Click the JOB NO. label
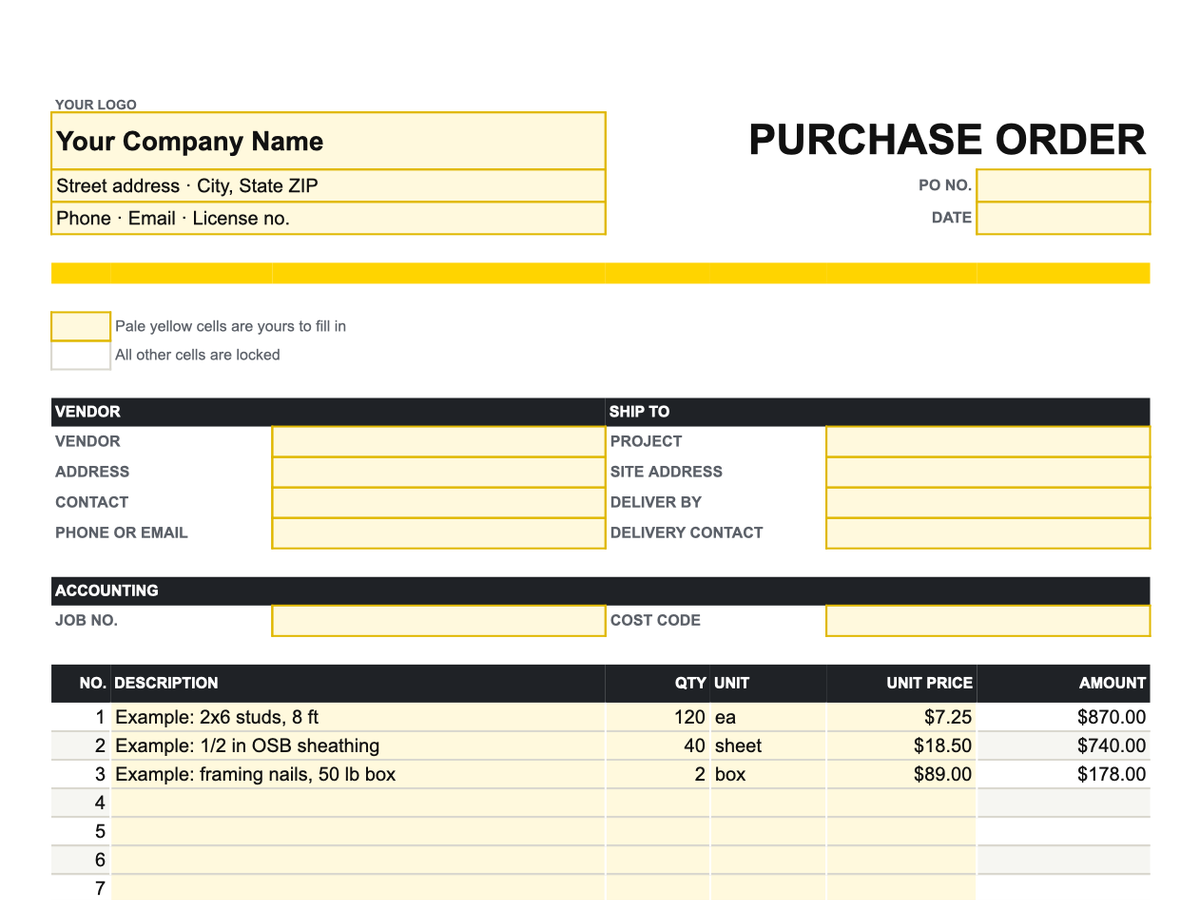This screenshot has width=1200, height=900. point(86,620)
